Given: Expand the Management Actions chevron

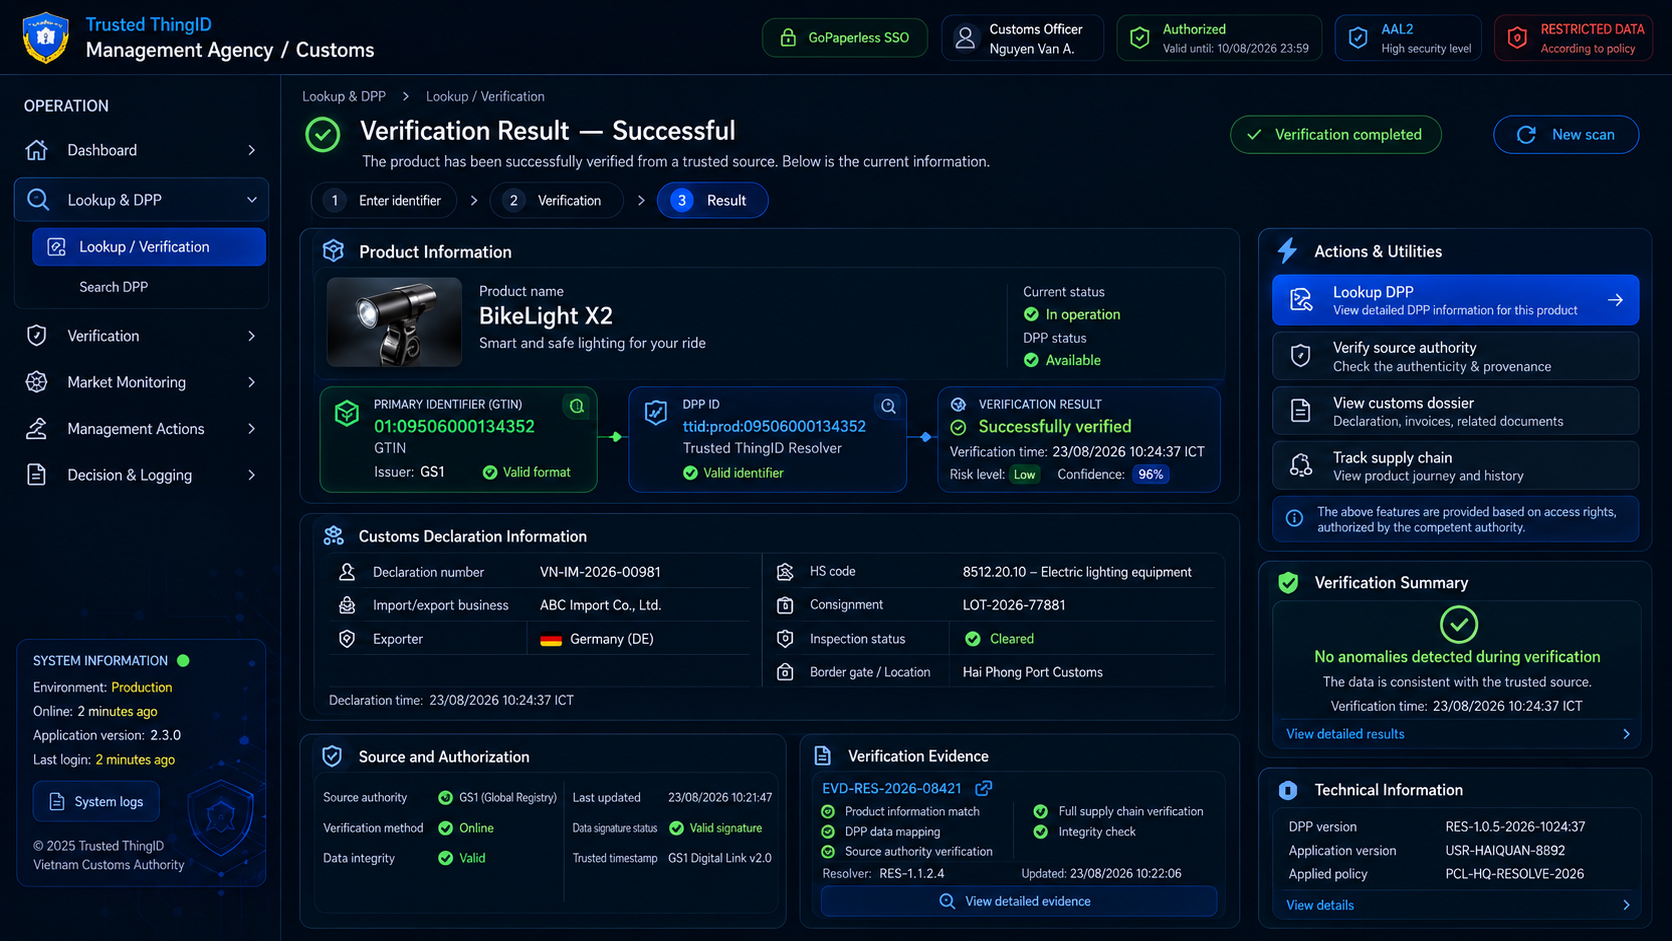Looking at the screenshot, I should [x=251, y=428].
